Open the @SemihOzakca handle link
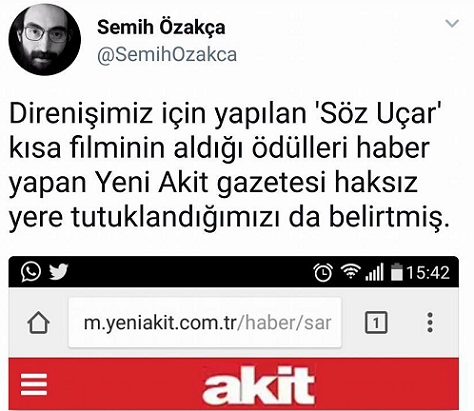474x411 pixels. click(x=167, y=55)
